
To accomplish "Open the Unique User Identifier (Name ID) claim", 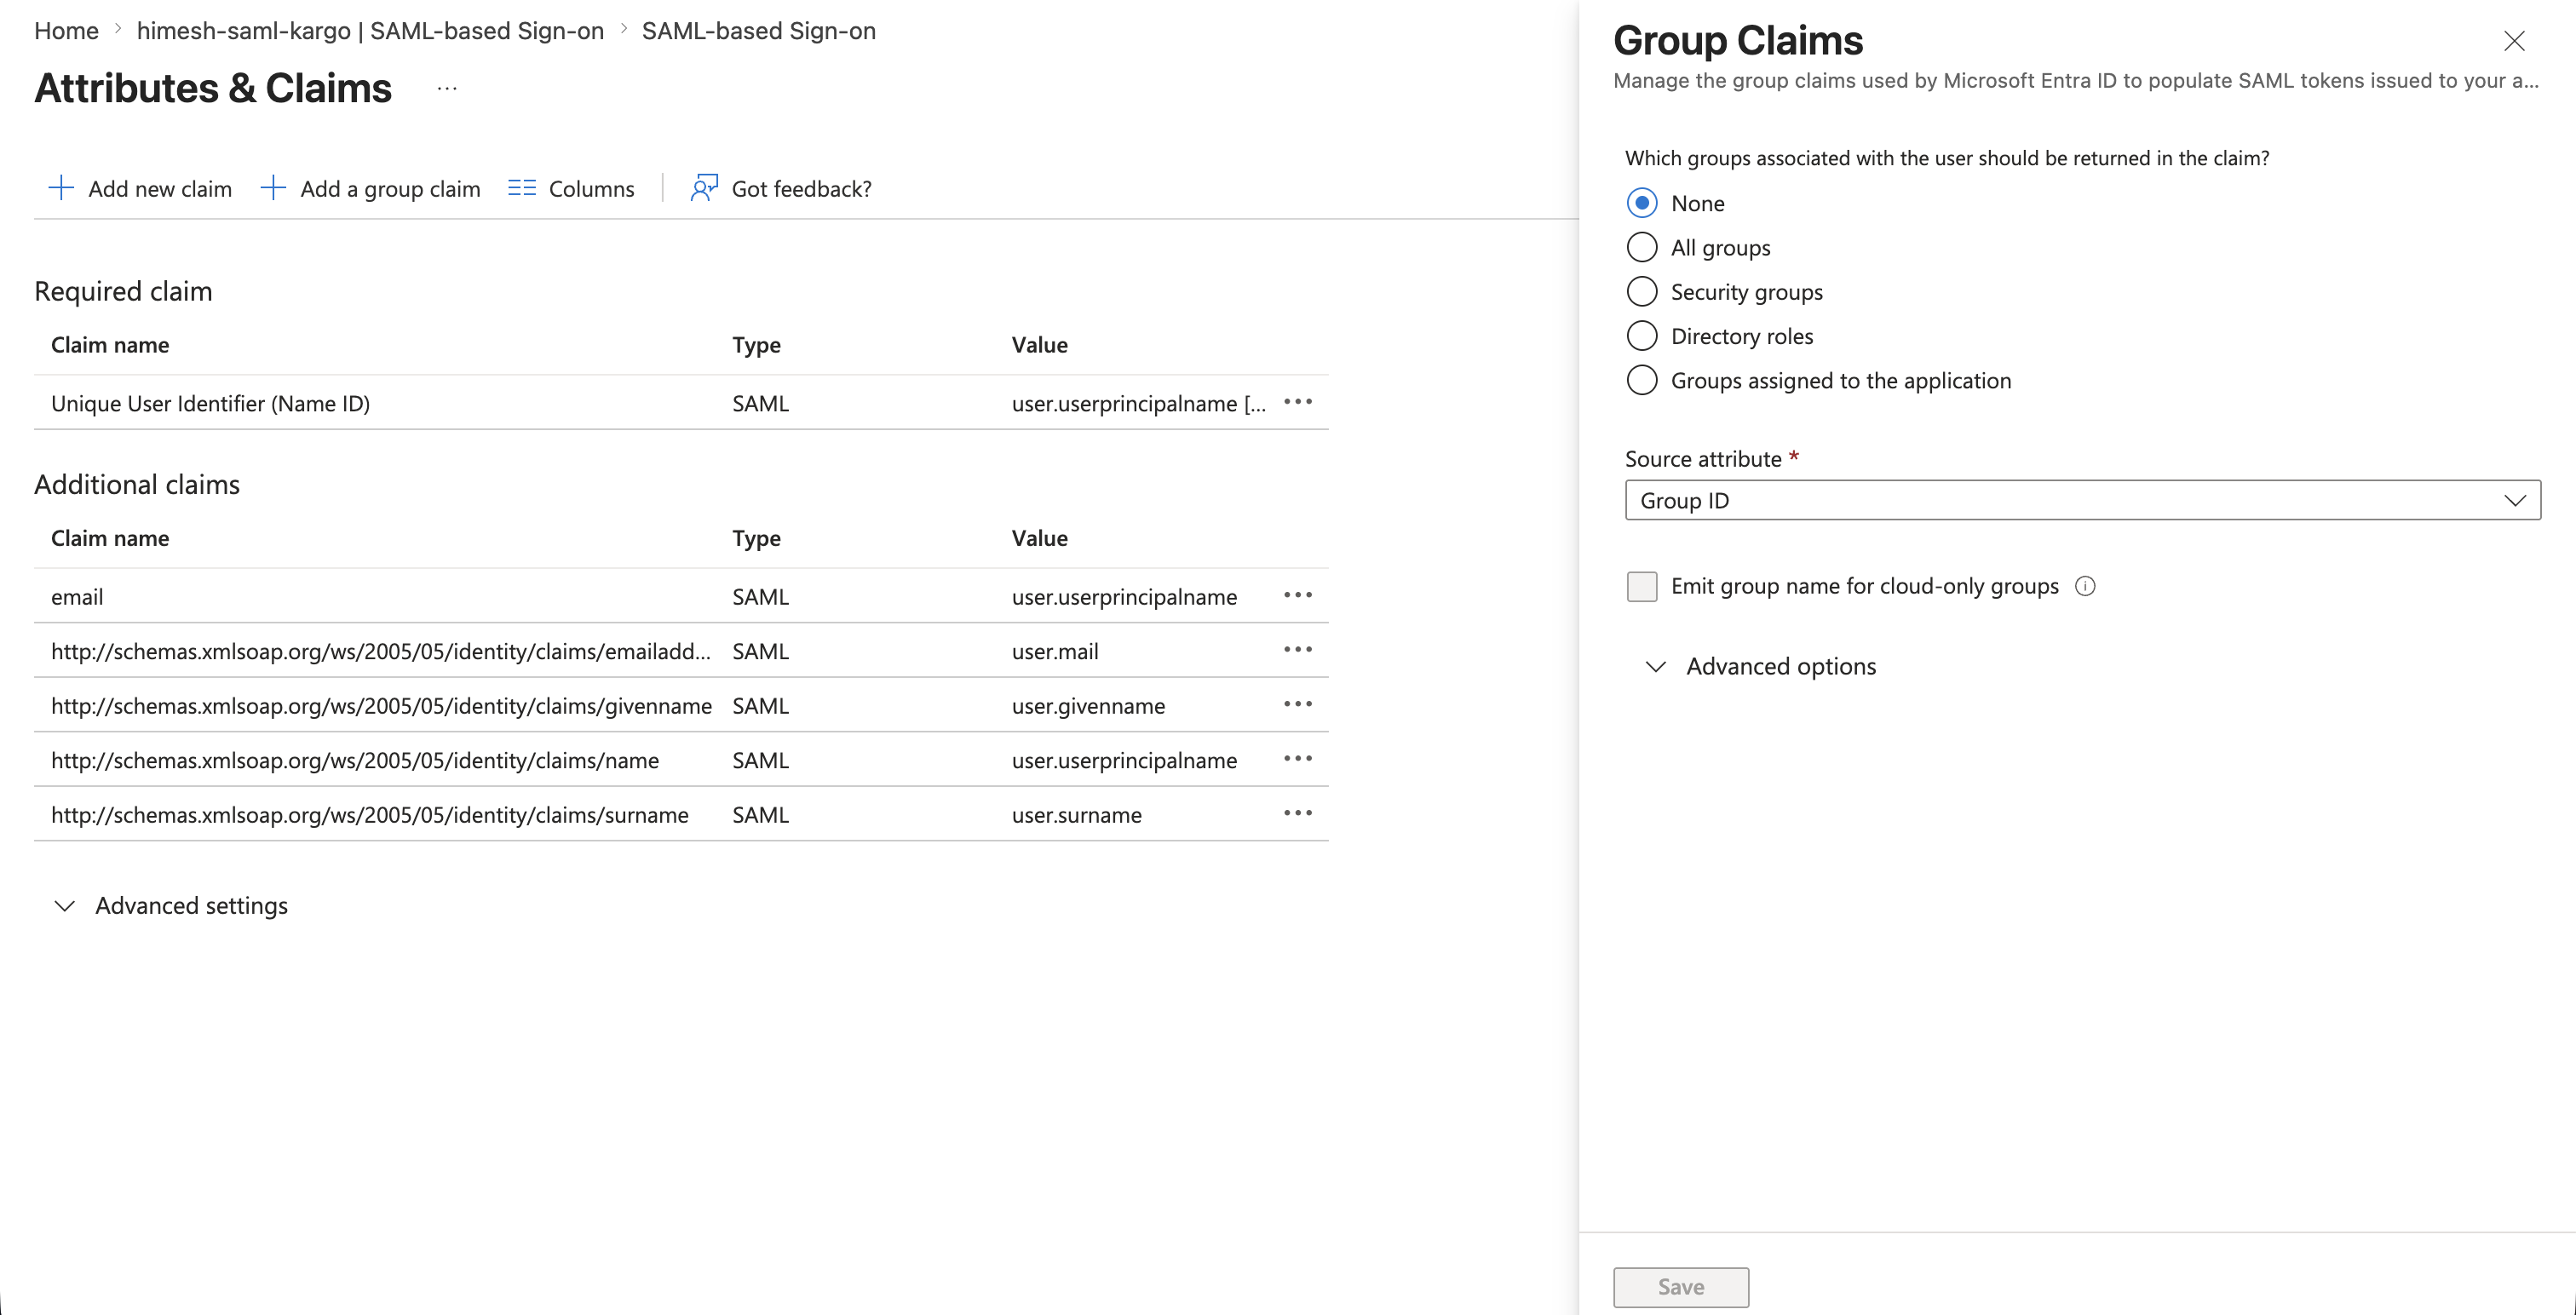I will point(210,403).
